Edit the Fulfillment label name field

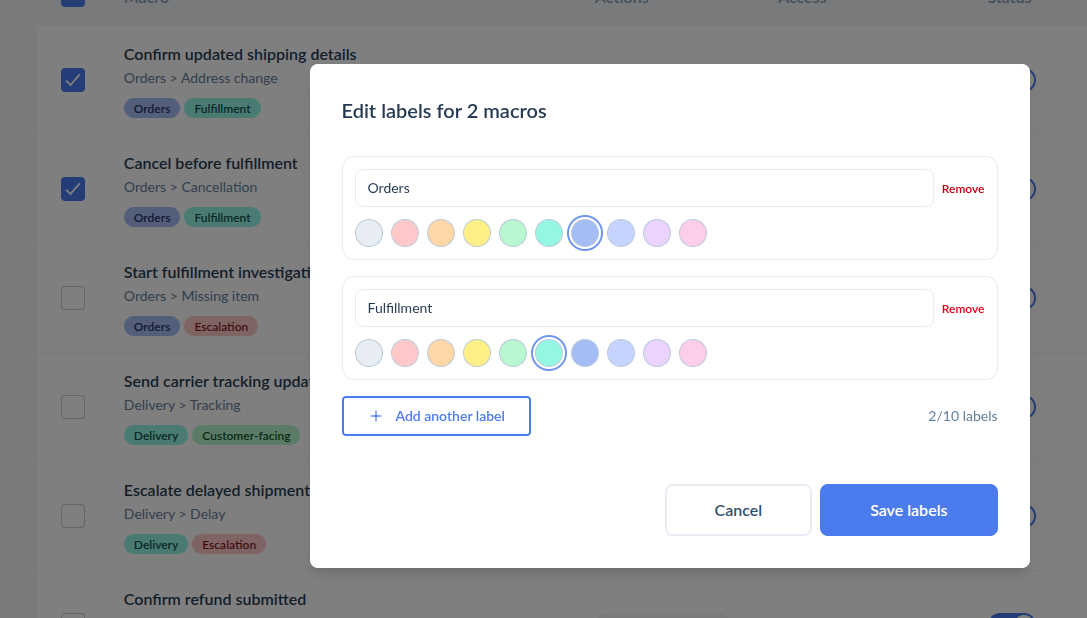[644, 308]
